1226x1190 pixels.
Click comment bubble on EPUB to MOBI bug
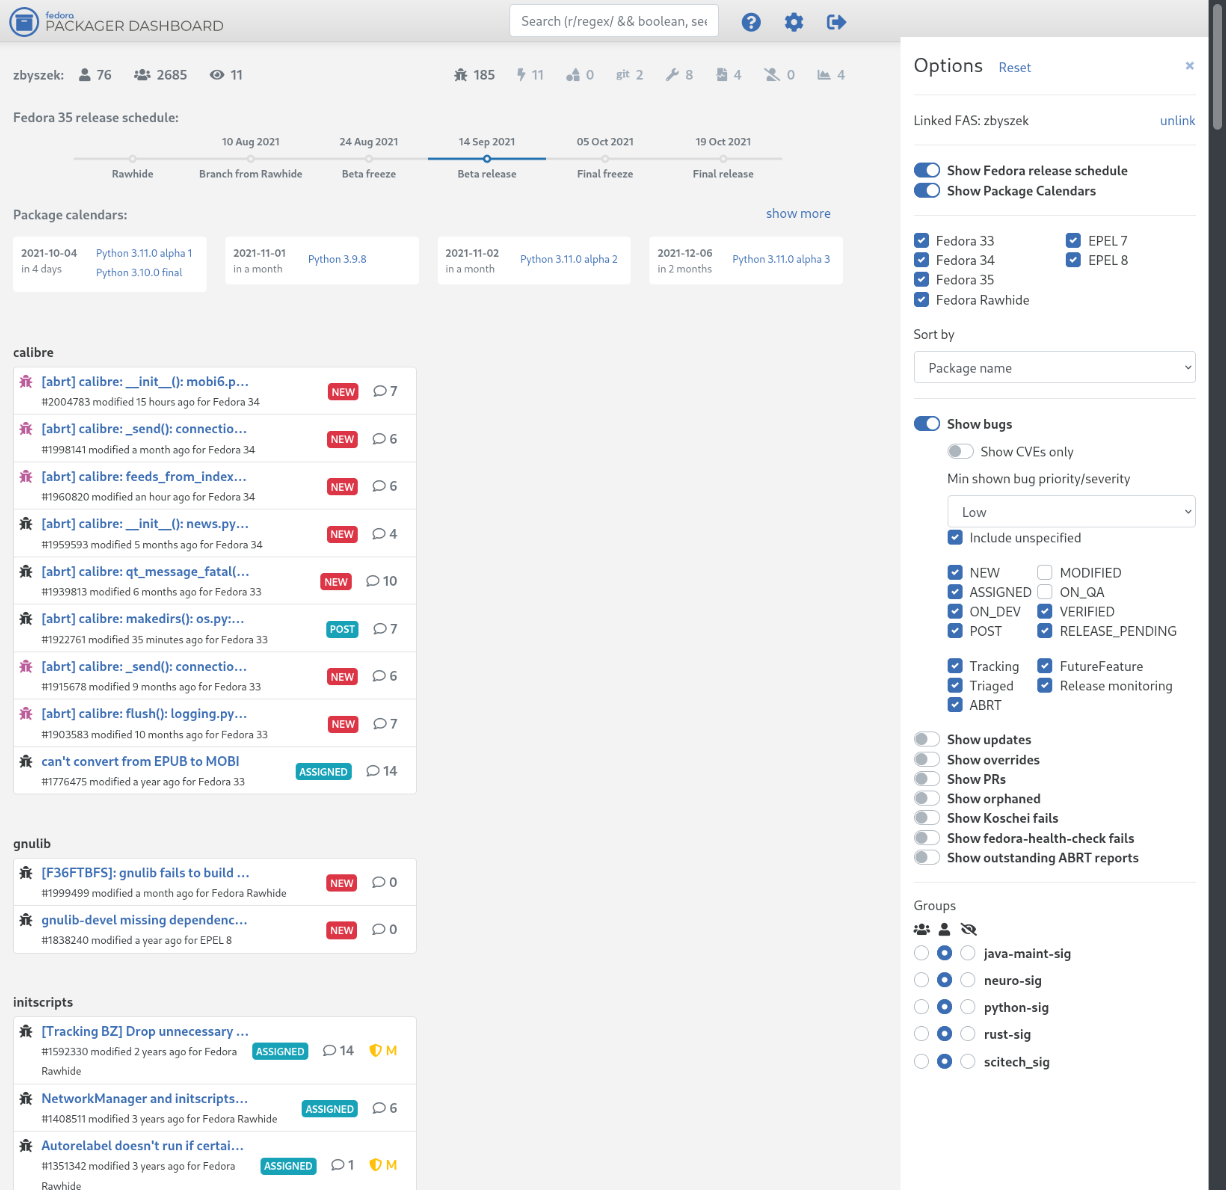click(373, 771)
